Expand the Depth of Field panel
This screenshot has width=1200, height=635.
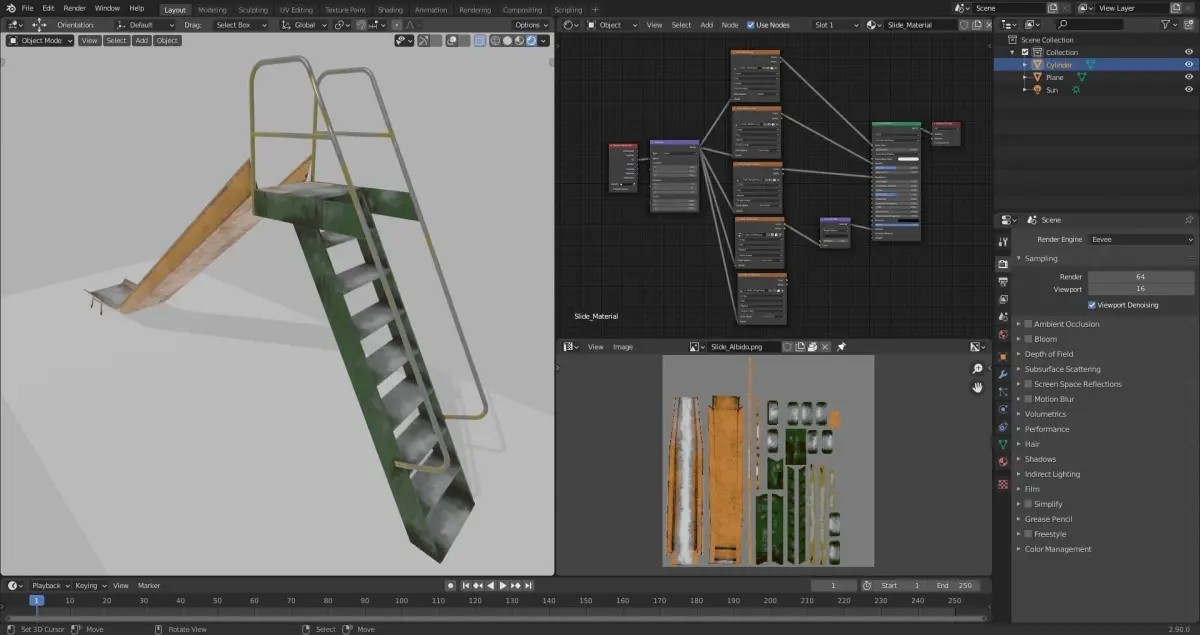pos(1048,354)
